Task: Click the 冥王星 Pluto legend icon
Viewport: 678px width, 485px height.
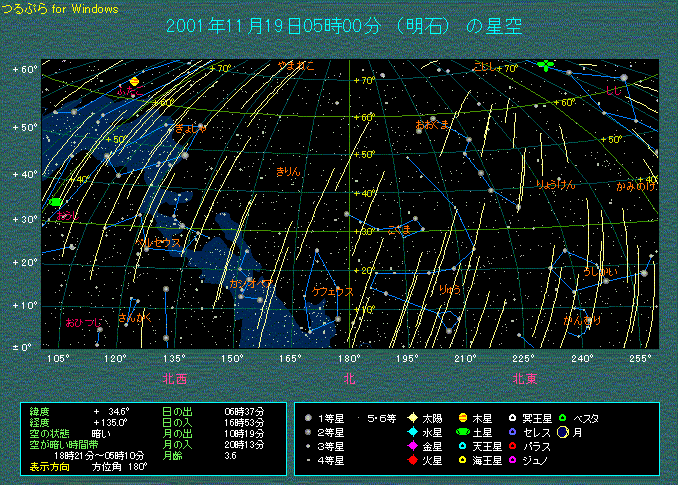Action: 513,417
